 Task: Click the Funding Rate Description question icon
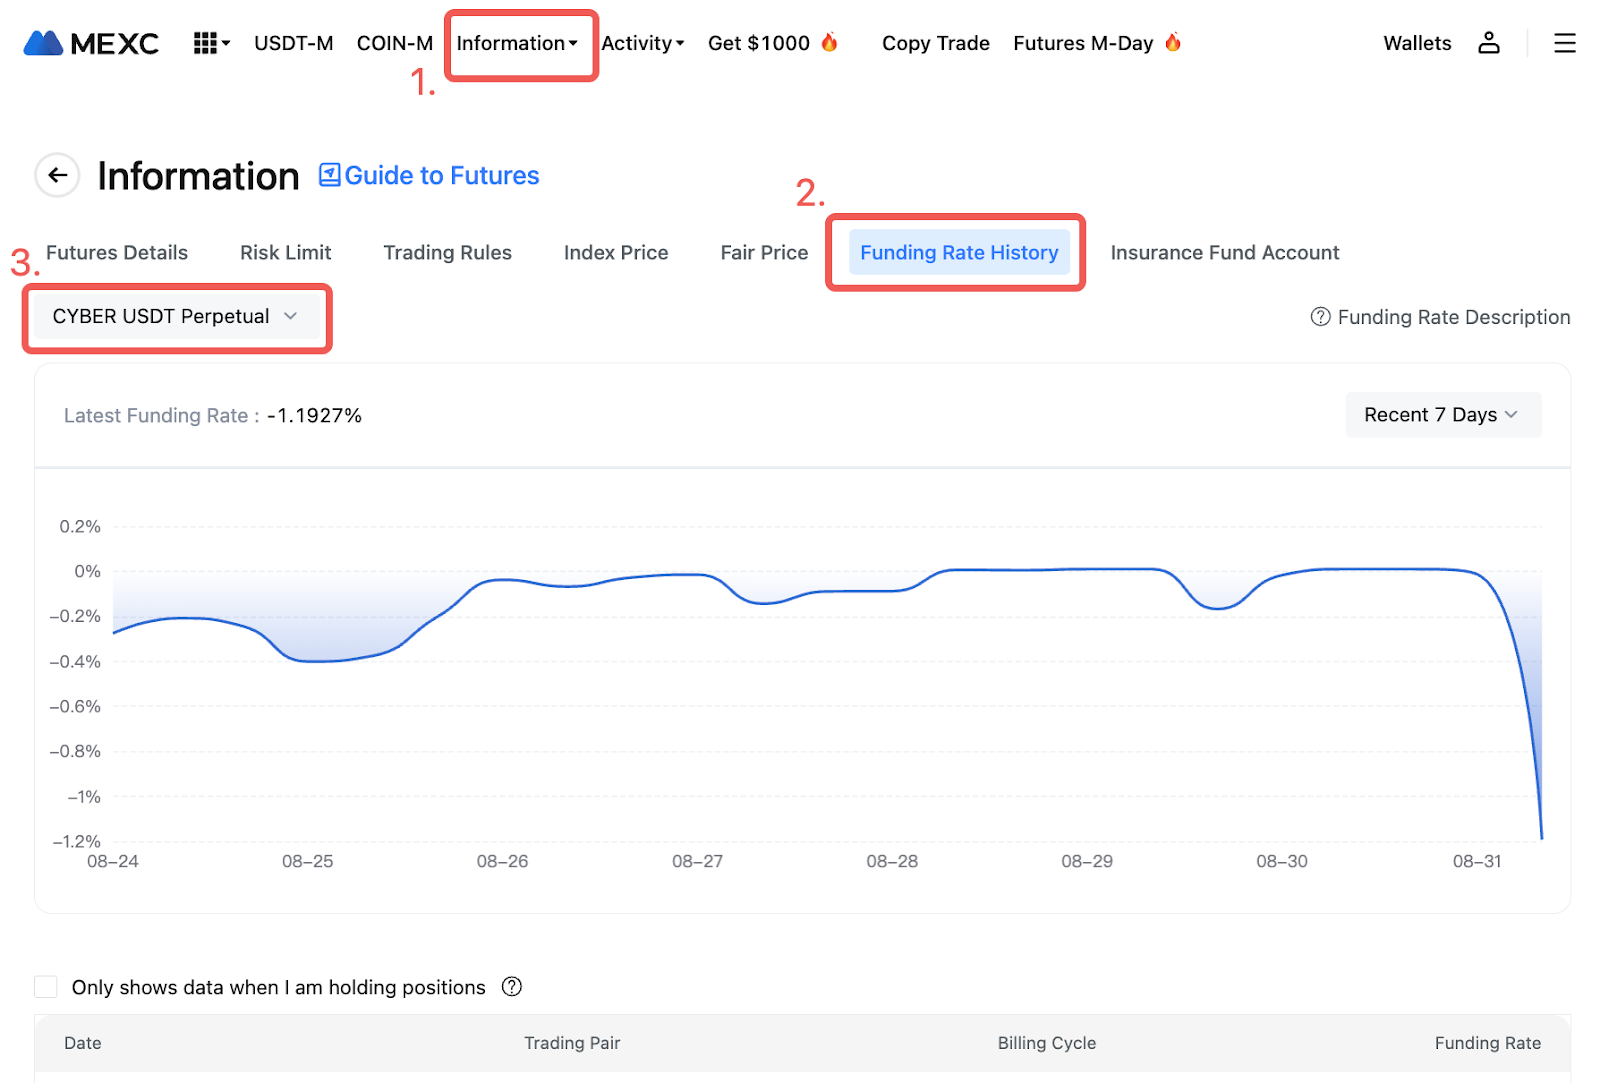pyautogui.click(x=1320, y=317)
